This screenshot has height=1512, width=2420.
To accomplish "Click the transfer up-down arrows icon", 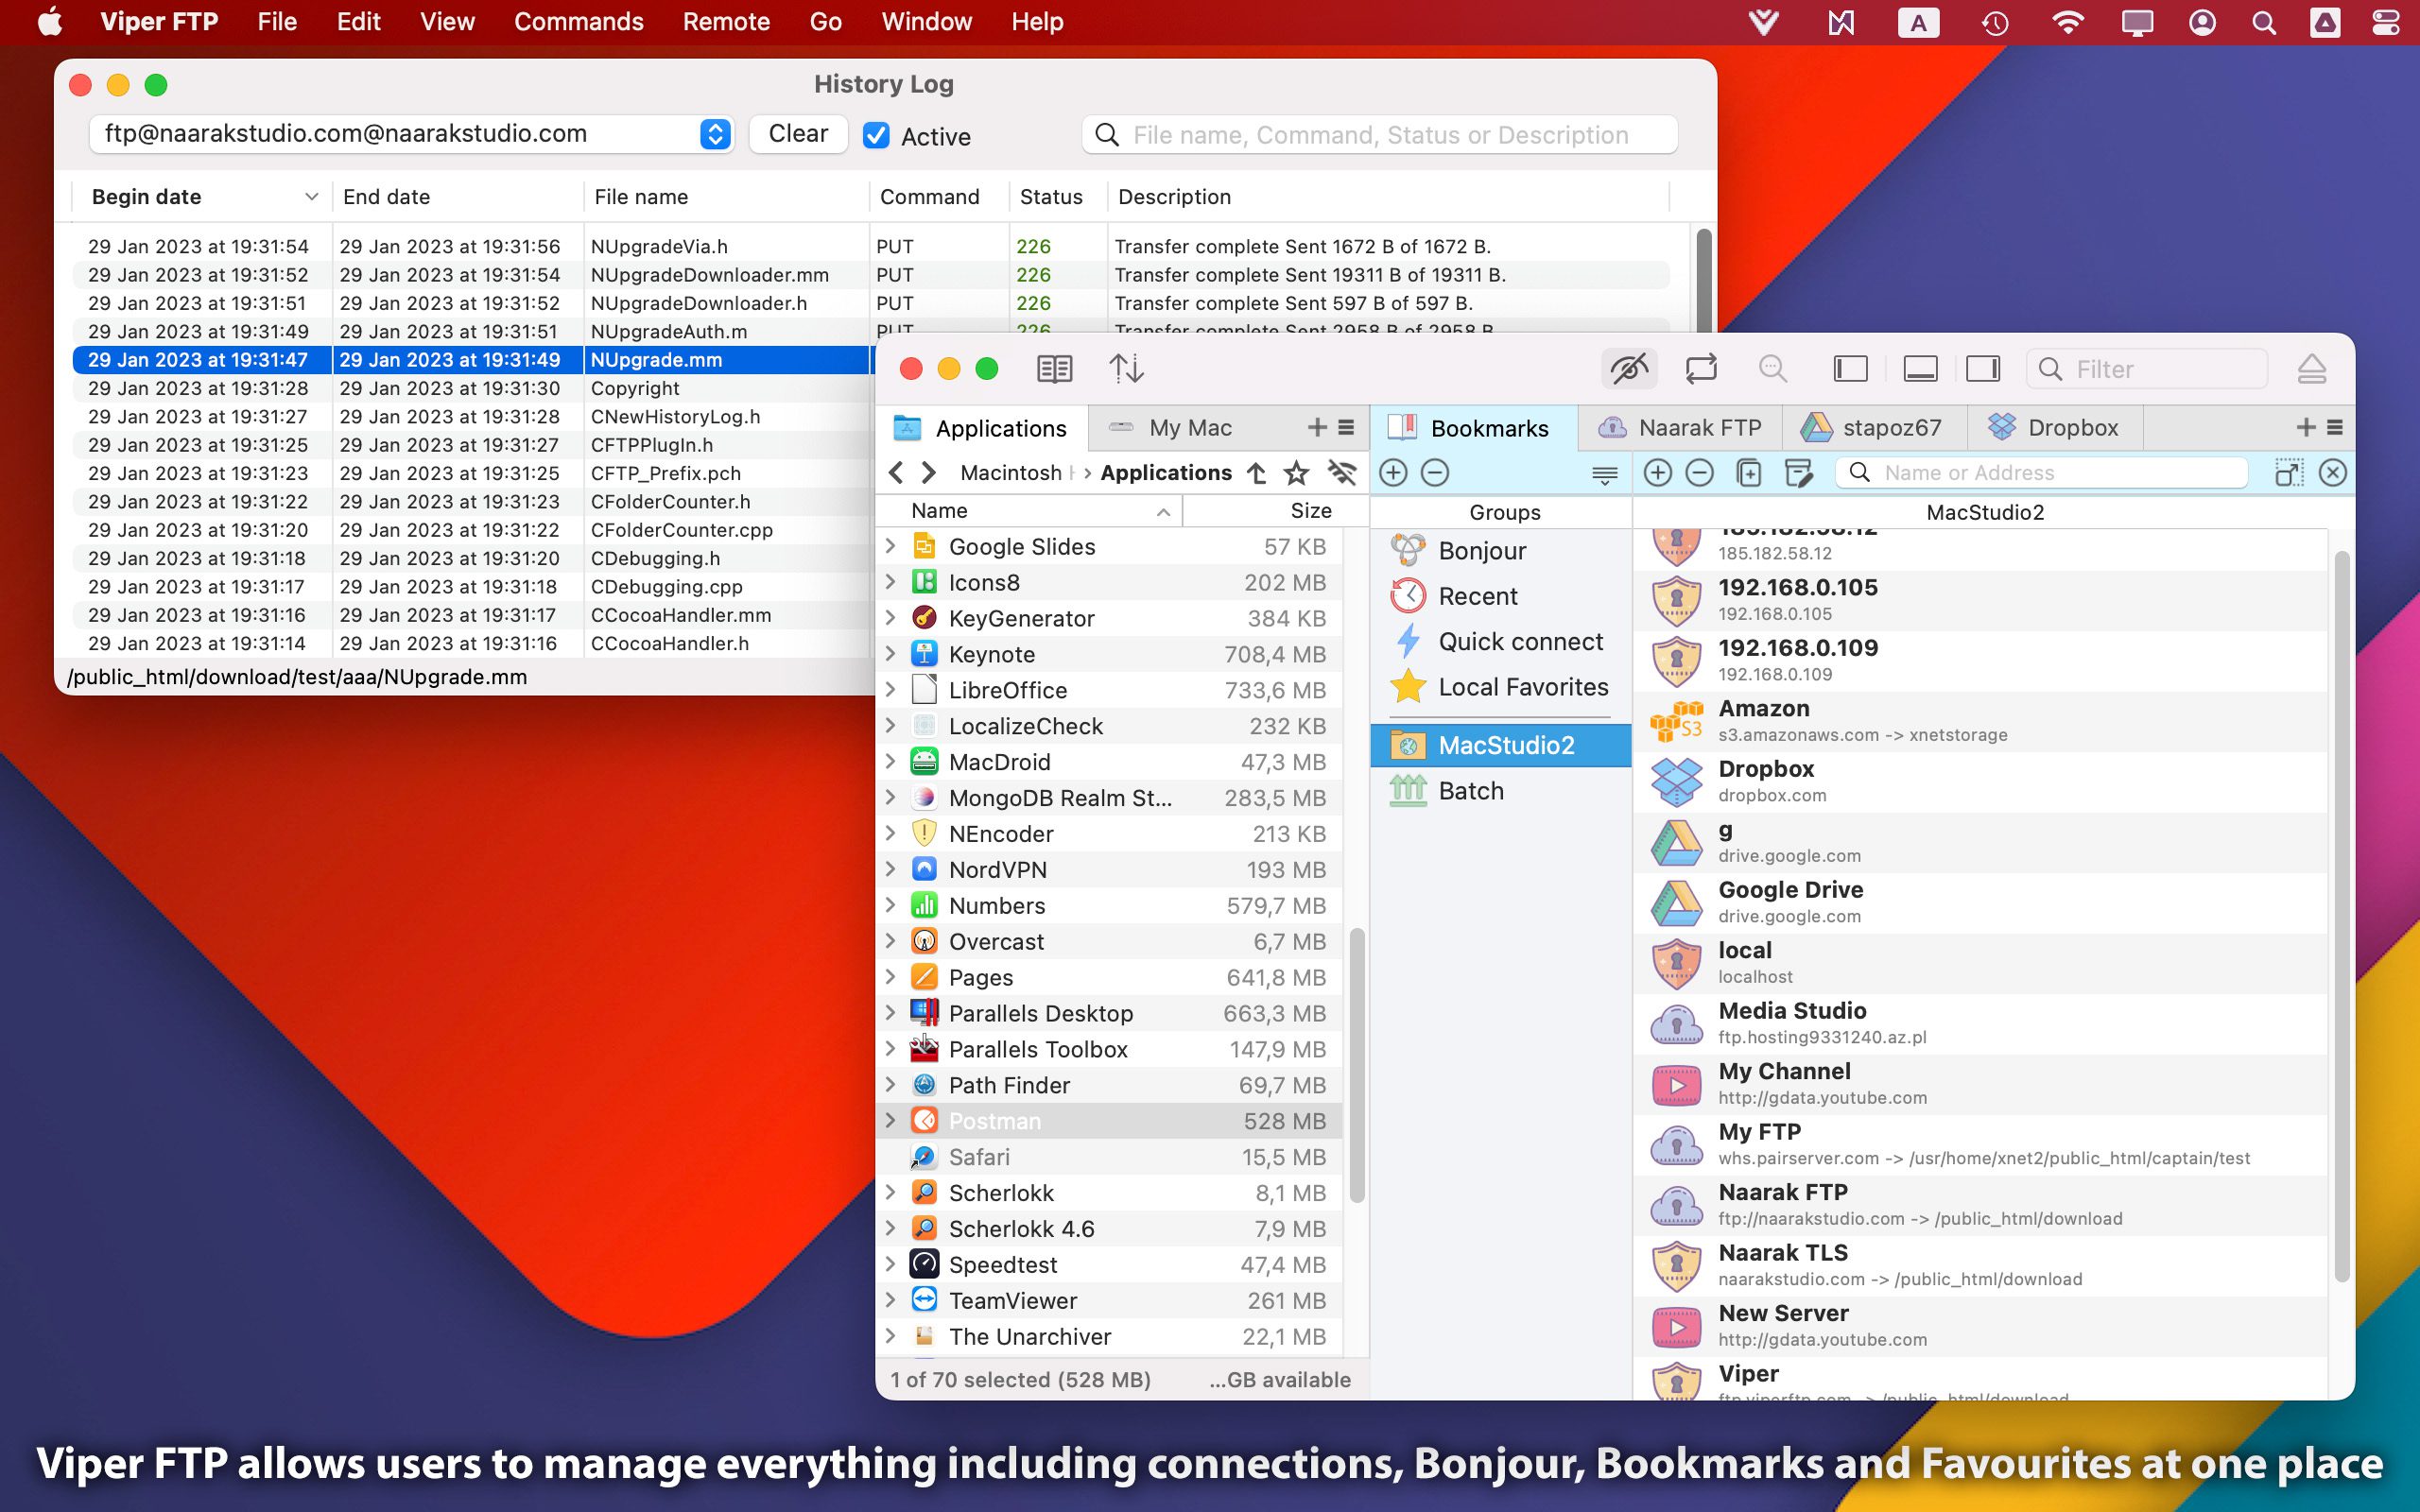I will click(x=1127, y=369).
